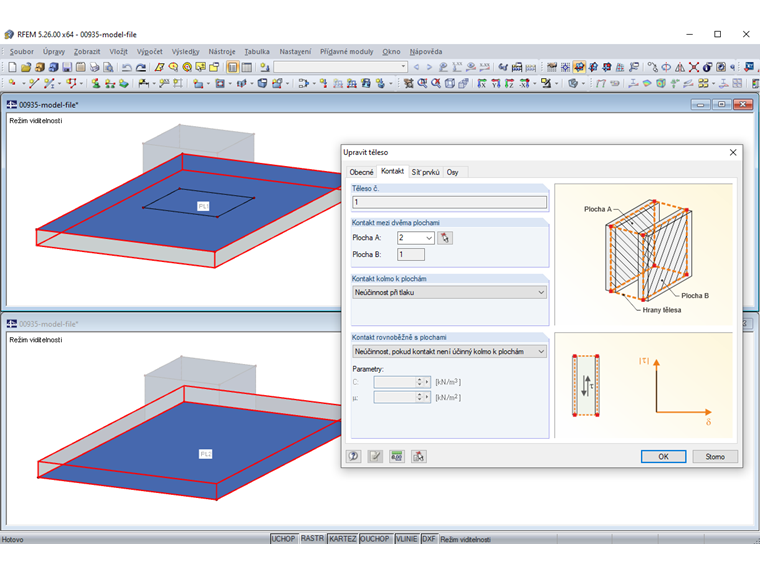Toggle UCHOP snap in status bar
The image size is (760, 570).
pos(283,538)
